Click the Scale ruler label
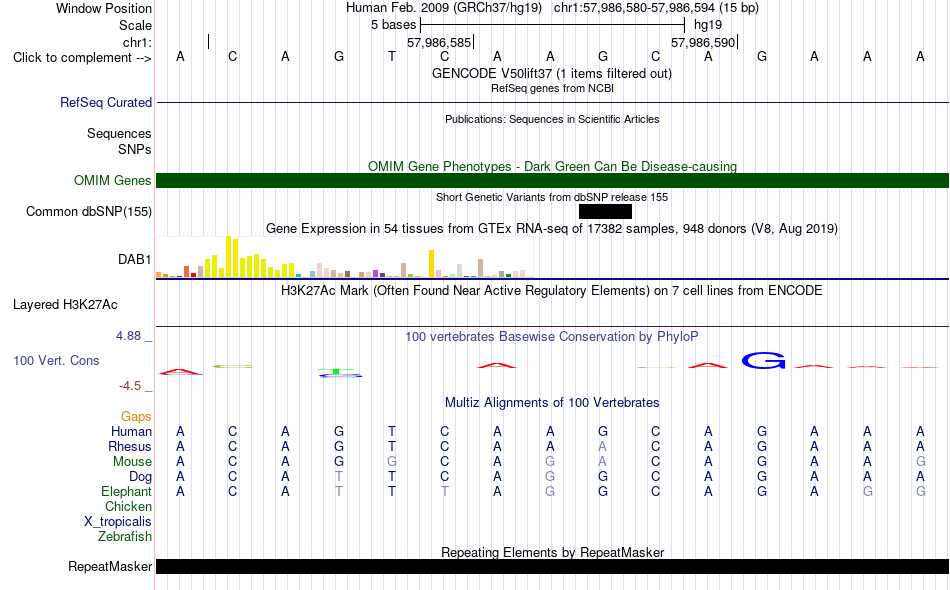This screenshot has height=590, width=950. click(x=135, y=25)
